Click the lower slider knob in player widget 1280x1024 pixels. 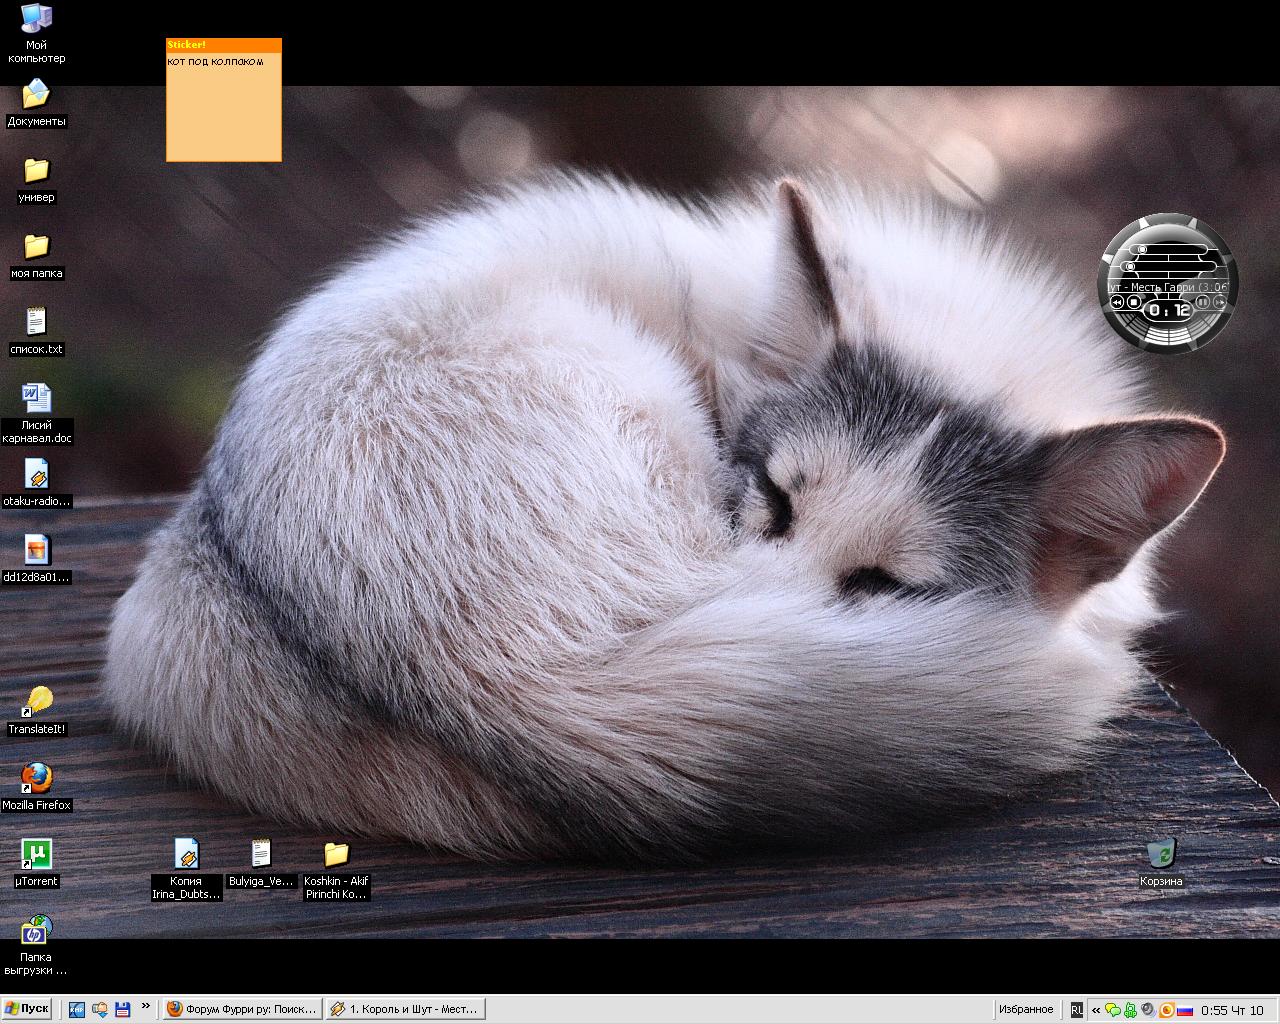pos(1130,266)
